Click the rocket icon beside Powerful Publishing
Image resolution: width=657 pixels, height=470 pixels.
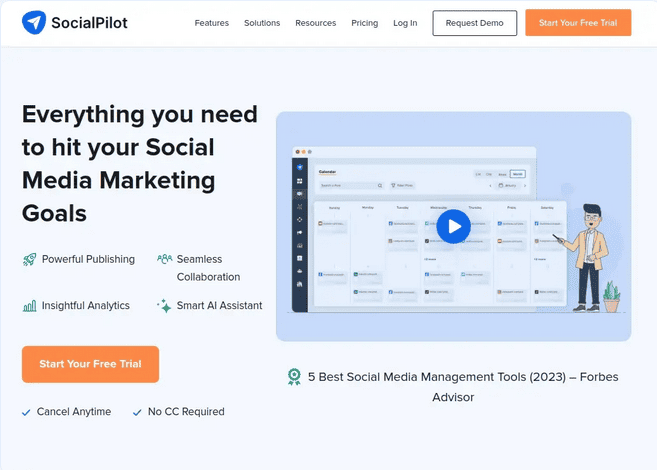[29, 260]
